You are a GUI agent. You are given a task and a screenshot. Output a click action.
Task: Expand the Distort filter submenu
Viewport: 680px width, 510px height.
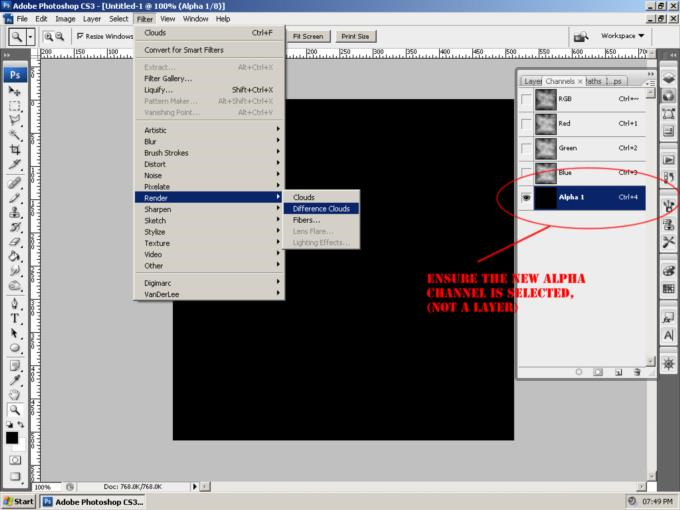tap(211, 164)
